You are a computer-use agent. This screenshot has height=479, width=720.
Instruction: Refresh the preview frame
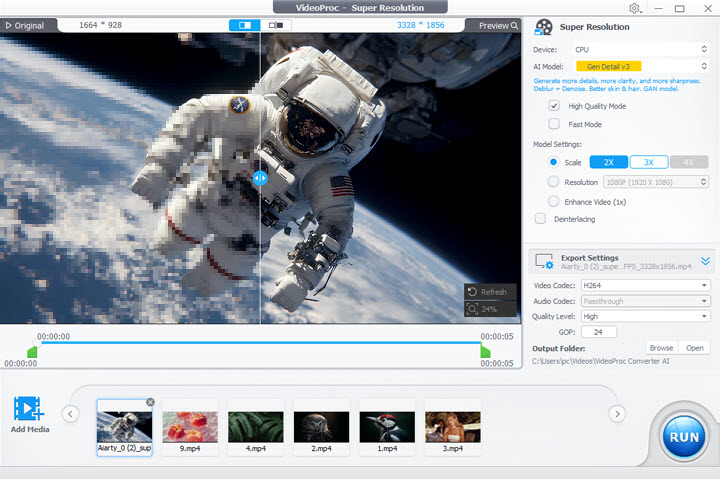pyautogui.click(x=490, y=292)
